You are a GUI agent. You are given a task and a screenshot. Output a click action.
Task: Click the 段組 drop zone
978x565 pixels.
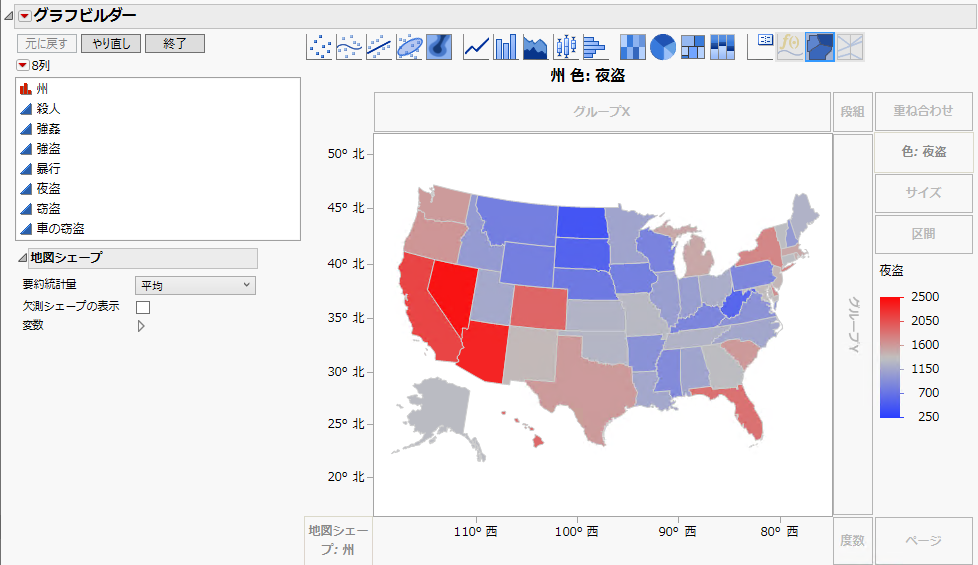(852, 112)
